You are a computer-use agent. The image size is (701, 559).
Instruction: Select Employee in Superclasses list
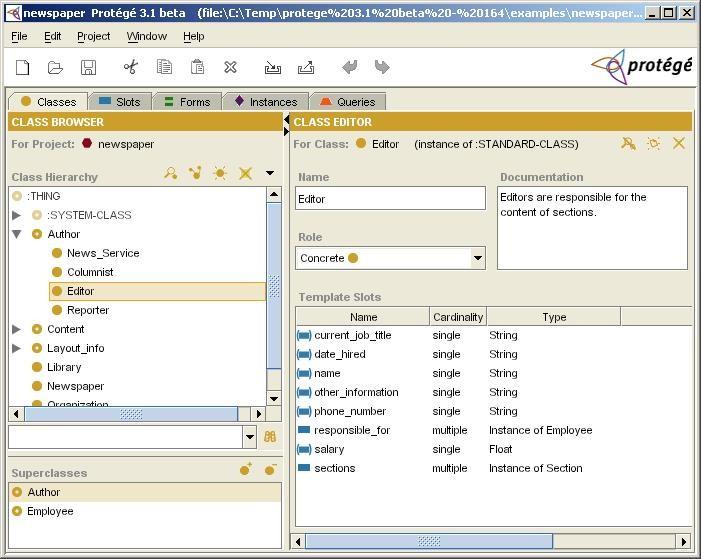pyautogui.click(x=145, y=511)
